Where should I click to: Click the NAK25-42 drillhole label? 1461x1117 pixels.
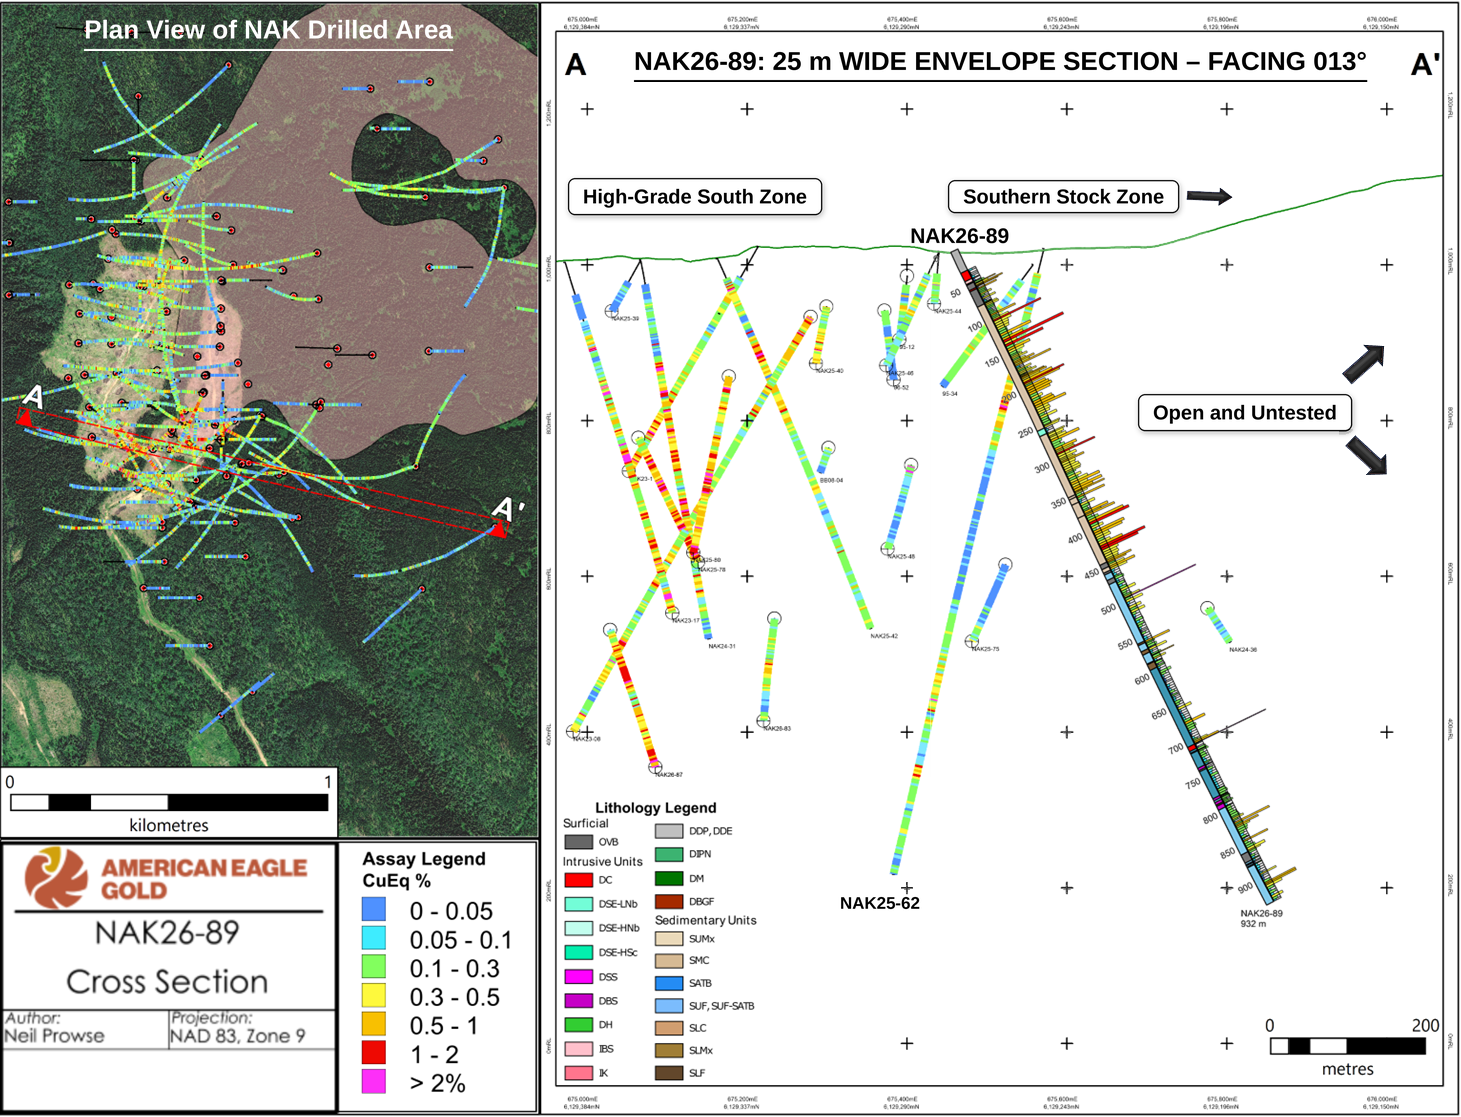pyautogui.click(x=884, y=636)
